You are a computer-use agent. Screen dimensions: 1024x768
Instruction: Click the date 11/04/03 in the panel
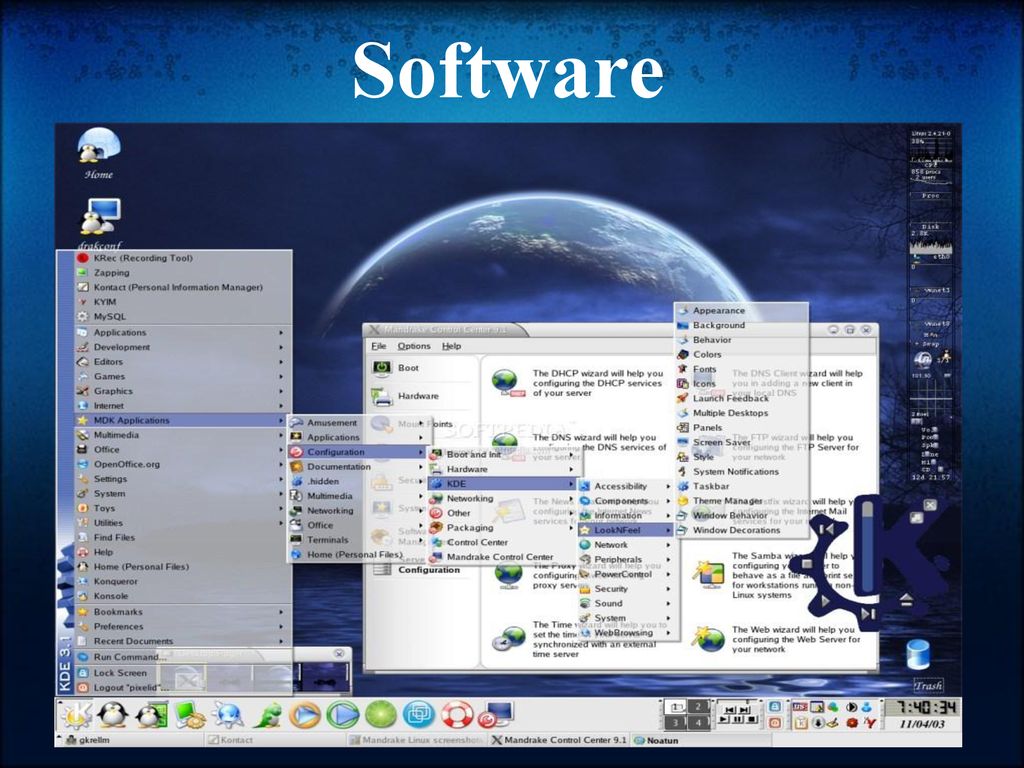tap(921, 724)
